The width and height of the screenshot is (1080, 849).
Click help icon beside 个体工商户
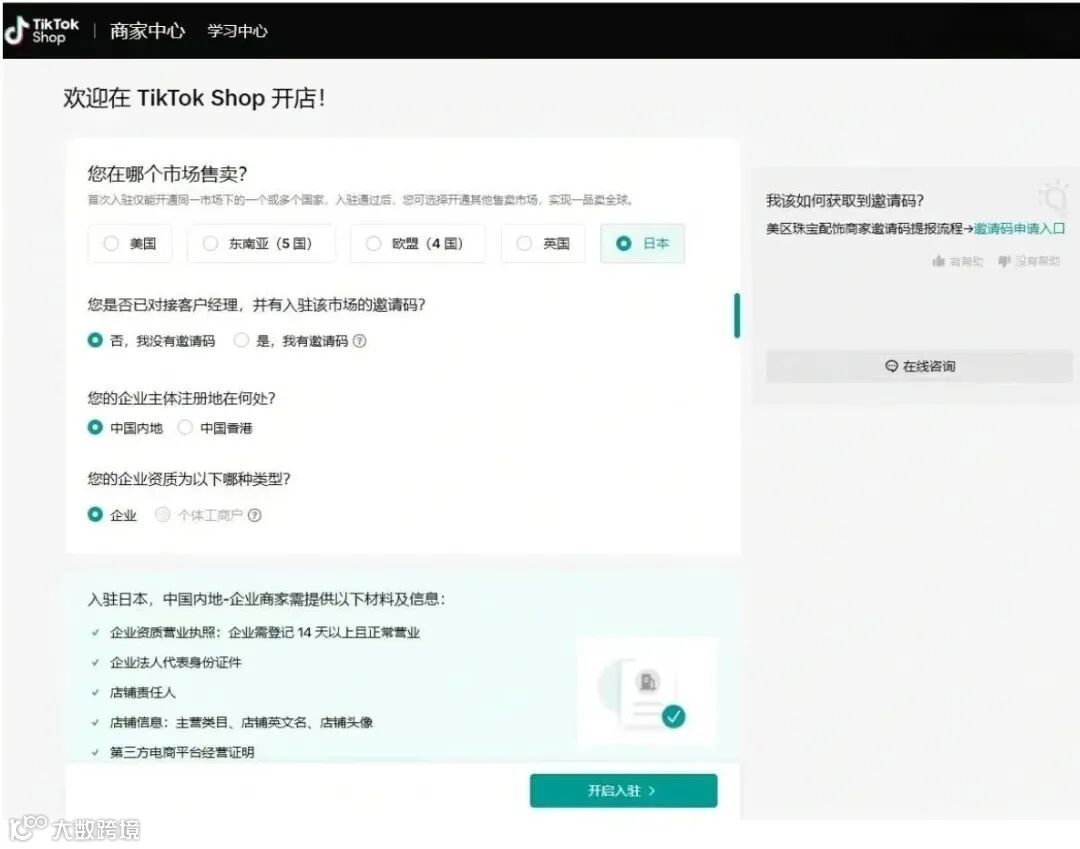click(x=254, y=515)
